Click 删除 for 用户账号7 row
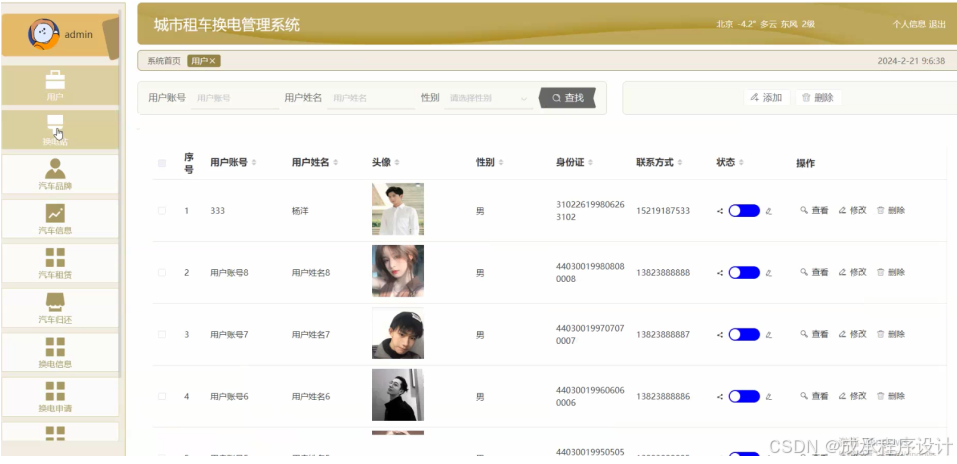Screen dimensions: 957x464 [891, 335]
